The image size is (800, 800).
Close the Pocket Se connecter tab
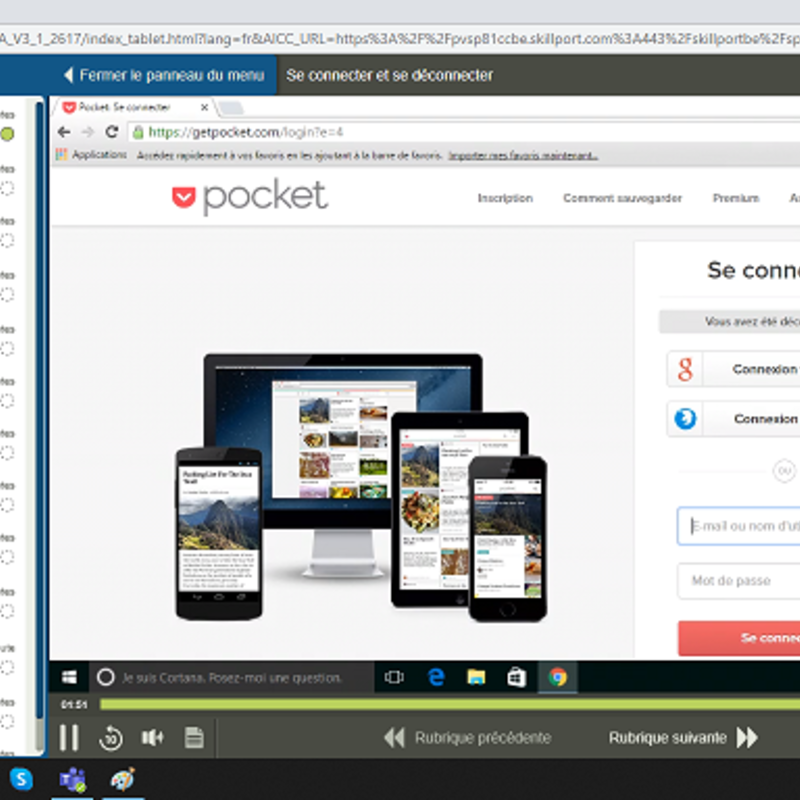[x=204, y=107]
